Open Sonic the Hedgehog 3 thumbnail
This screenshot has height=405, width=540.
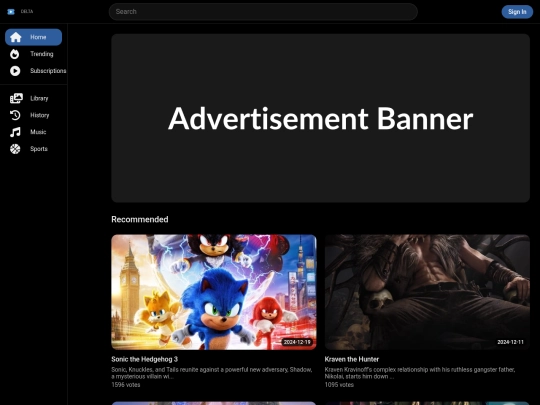coord(214,292)
